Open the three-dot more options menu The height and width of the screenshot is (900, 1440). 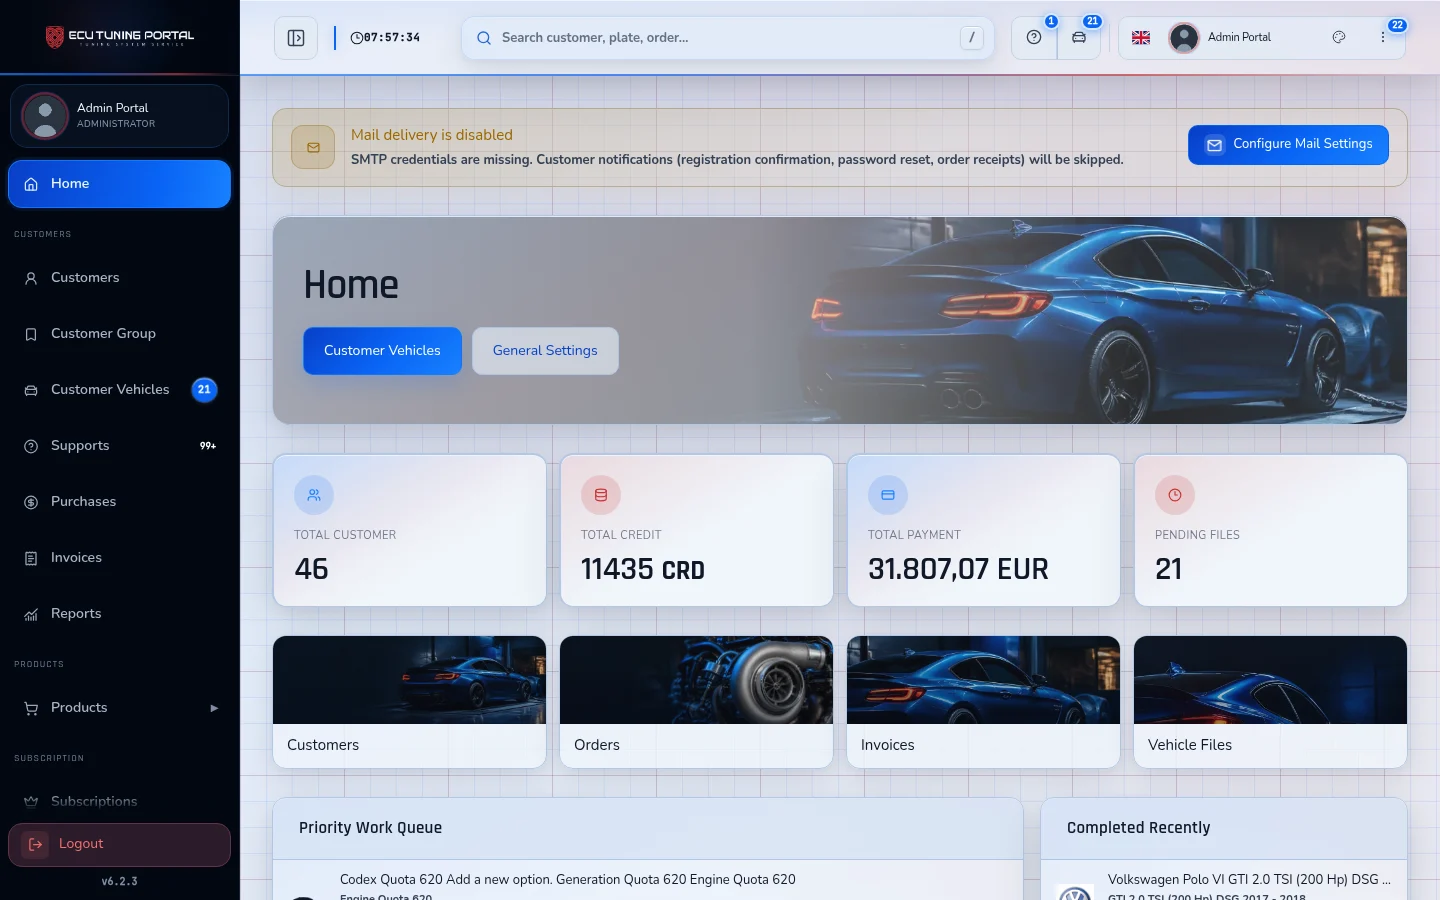[1383, 37]
